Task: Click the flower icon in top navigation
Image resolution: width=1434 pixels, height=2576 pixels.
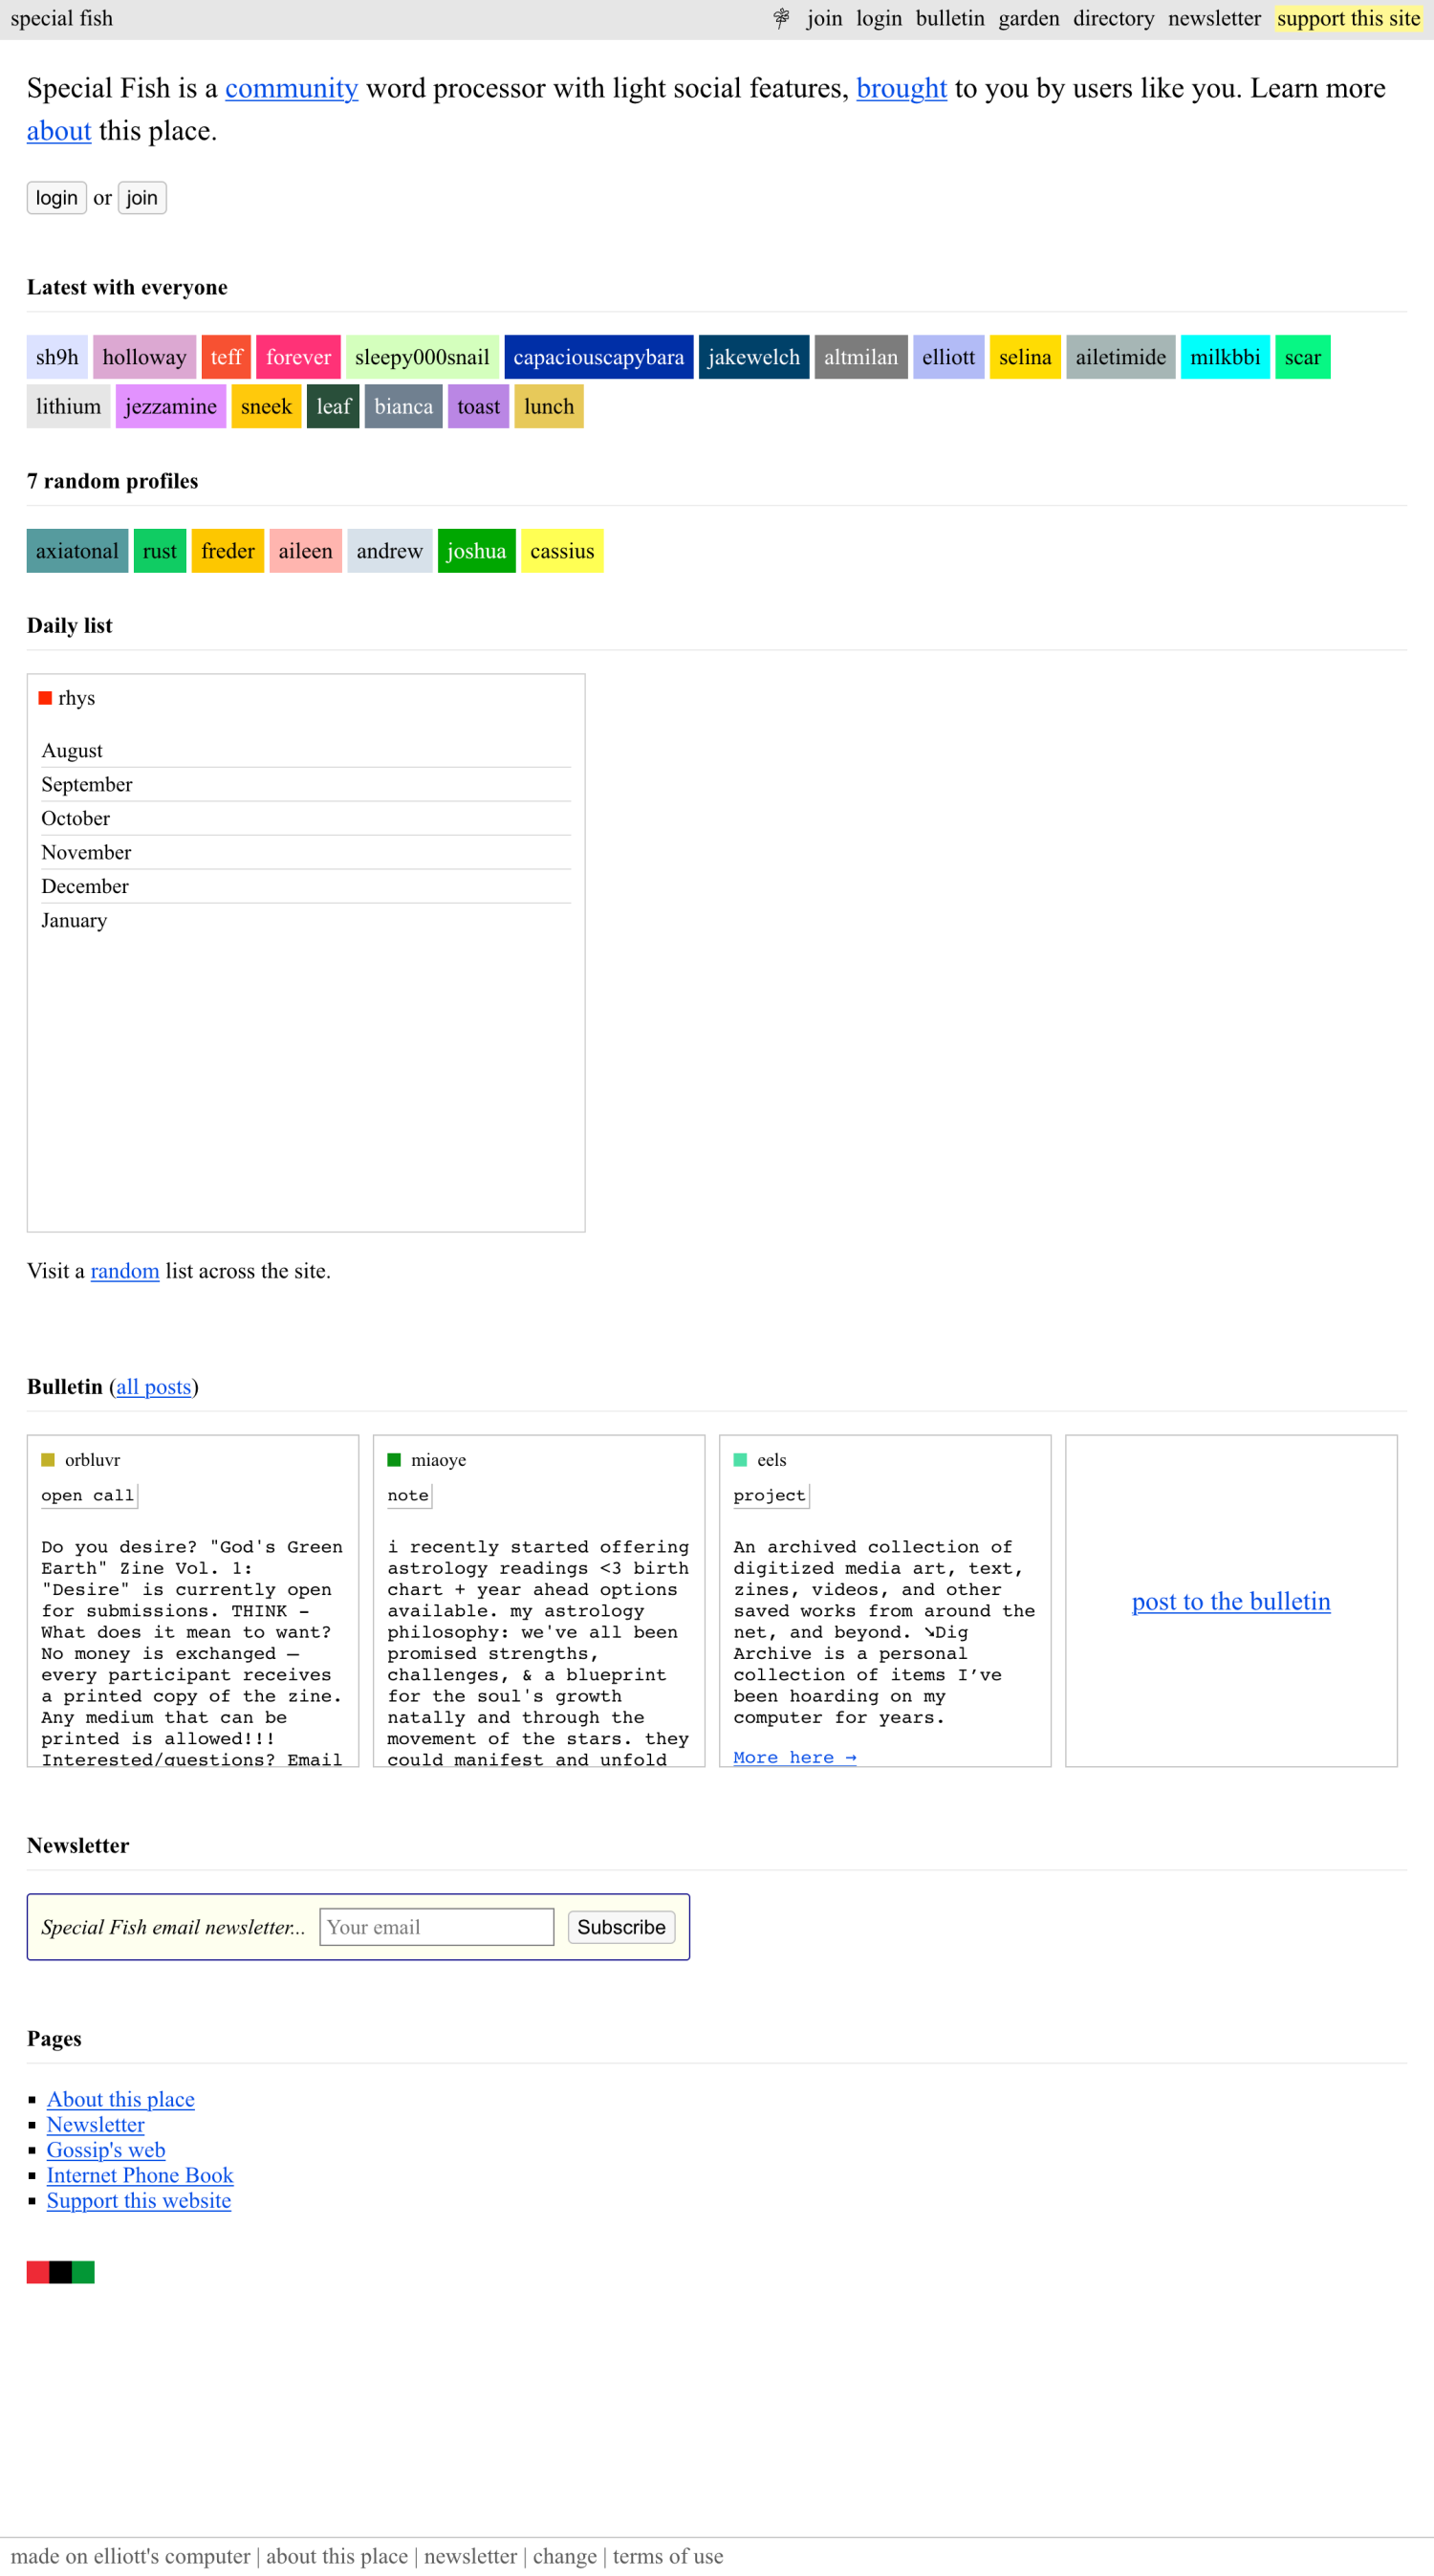Action: [x=781, y=18]
